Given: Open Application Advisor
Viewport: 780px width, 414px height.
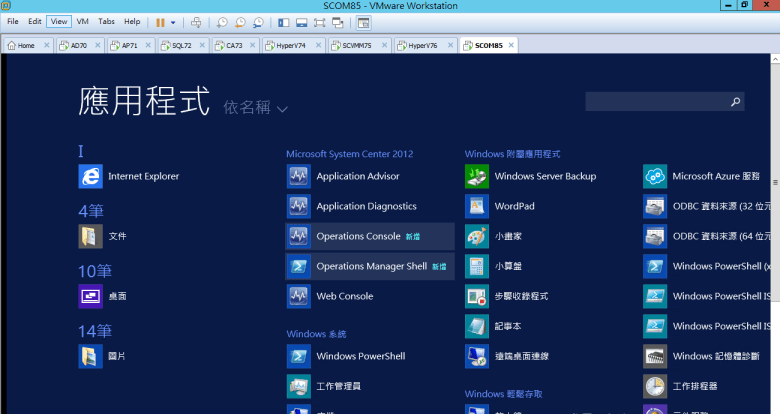Looking at the screenshot, I should click(x=357, y=176).
